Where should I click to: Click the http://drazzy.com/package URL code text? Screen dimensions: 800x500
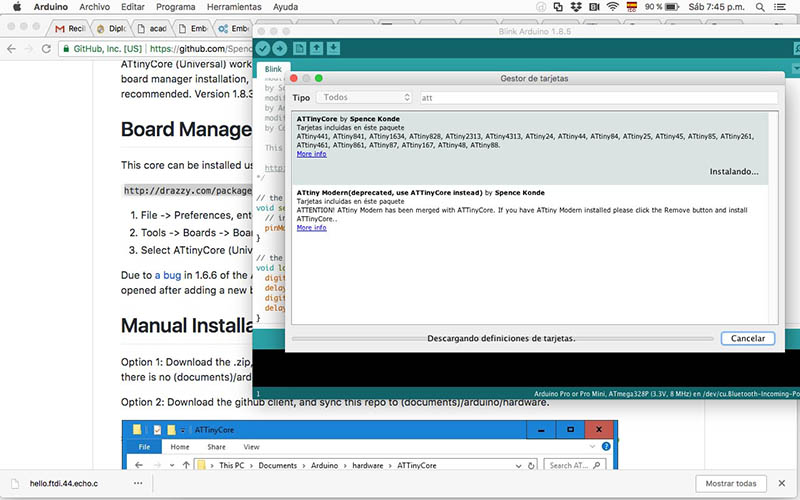pos(188,190)
